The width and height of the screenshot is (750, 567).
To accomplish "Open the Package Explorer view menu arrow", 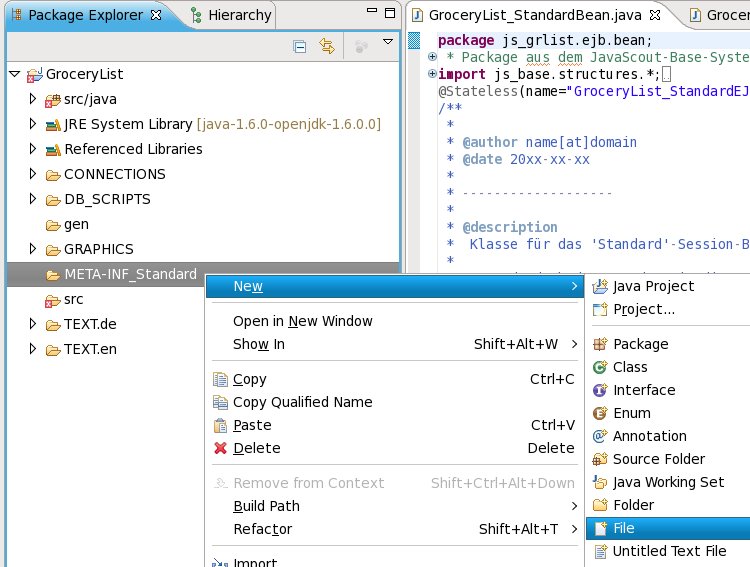I will click(388, 43).
